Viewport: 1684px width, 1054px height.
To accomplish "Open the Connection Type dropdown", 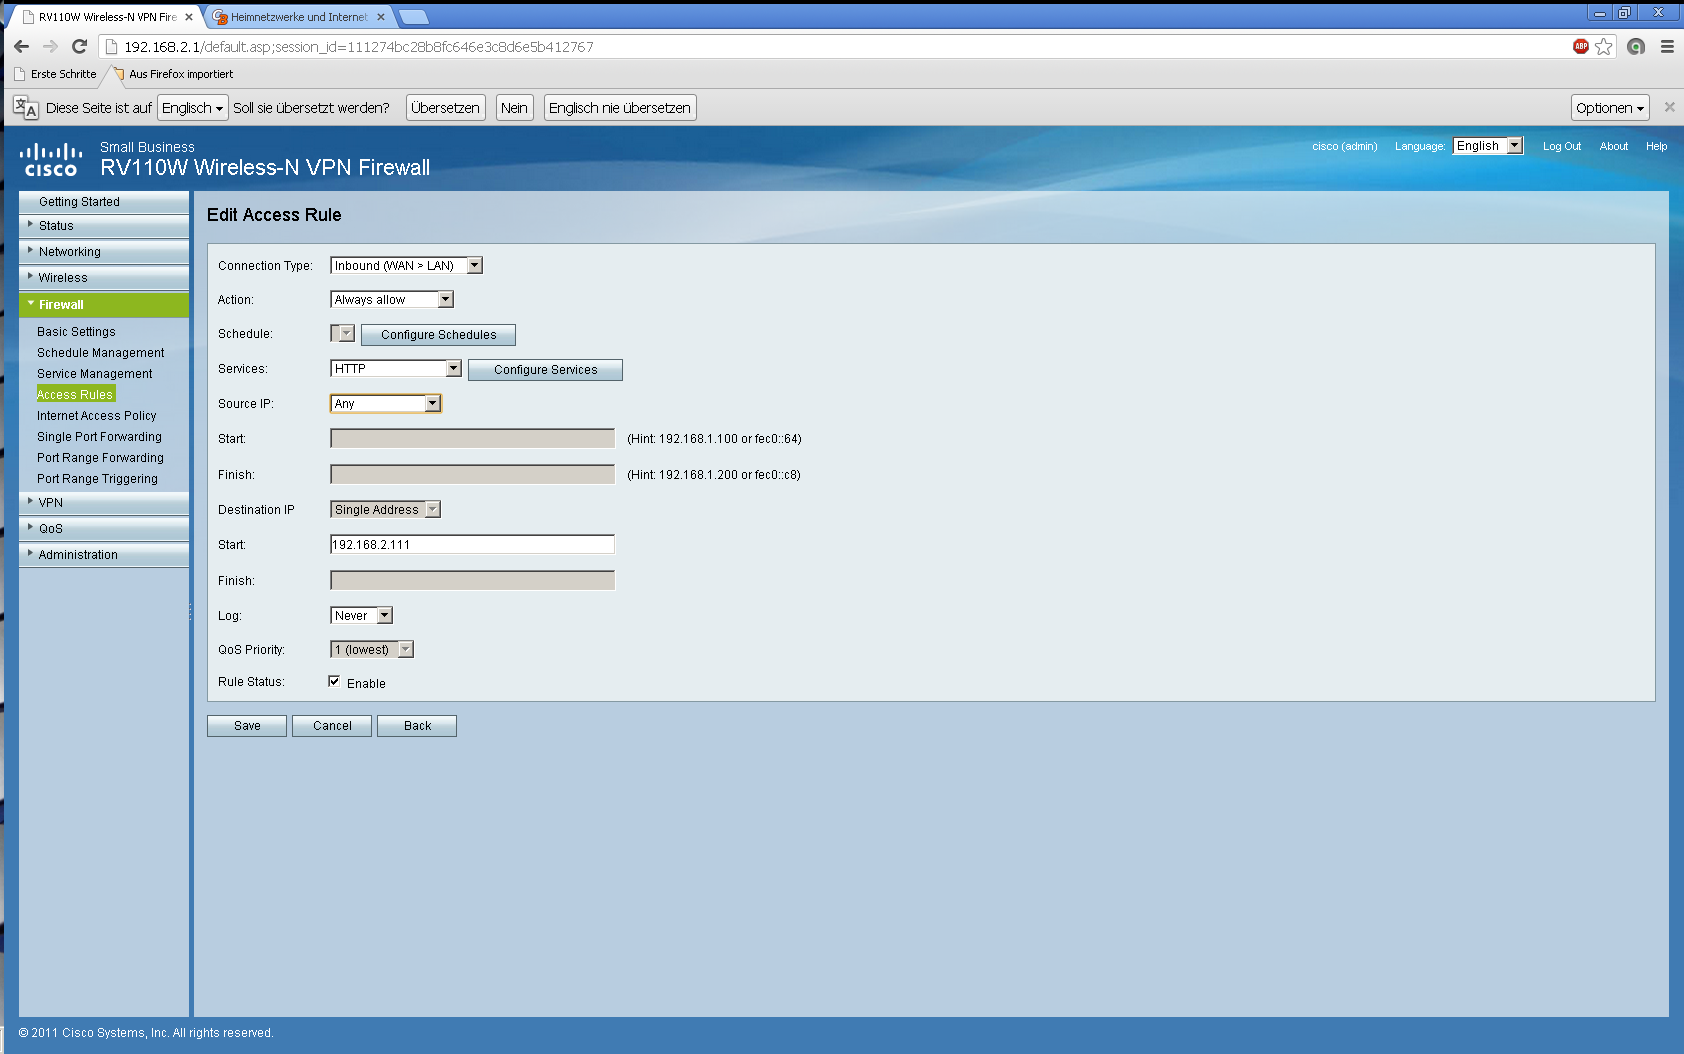I will (x=407, y=266).
